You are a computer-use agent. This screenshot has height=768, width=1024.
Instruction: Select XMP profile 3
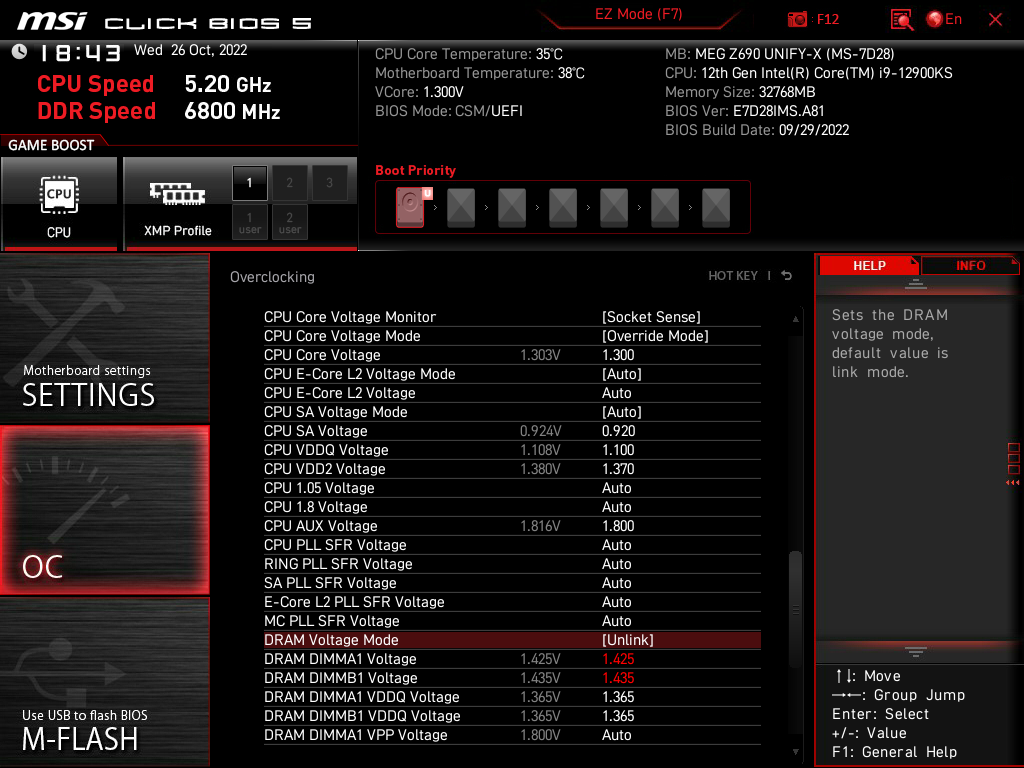click(x=329, y=183)
